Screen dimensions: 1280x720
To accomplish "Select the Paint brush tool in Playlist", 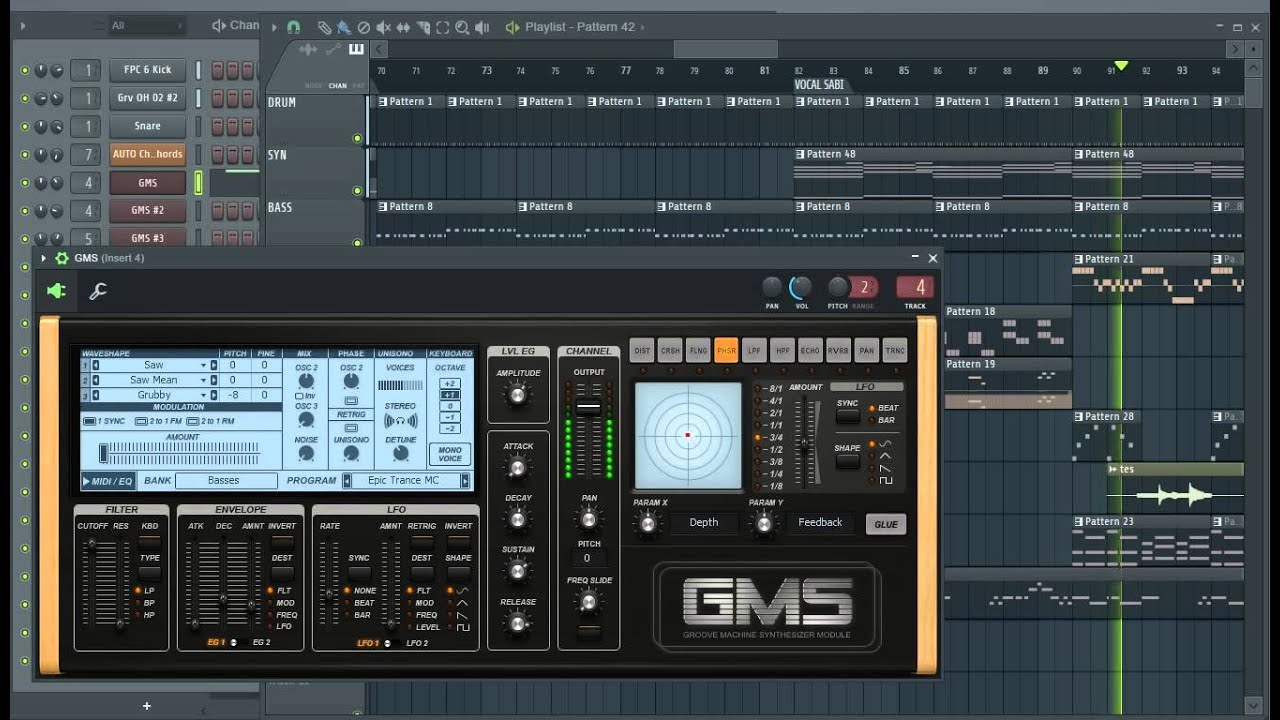I will 344,27.
